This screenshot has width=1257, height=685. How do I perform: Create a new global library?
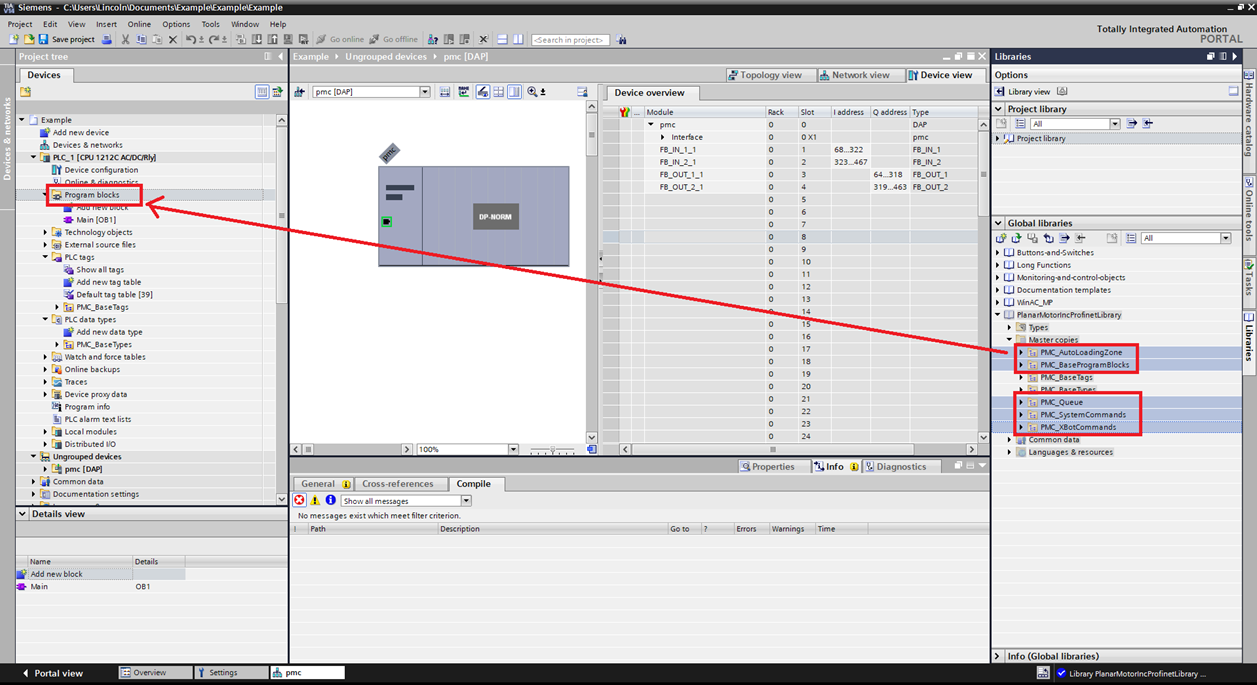[1001, 238]
